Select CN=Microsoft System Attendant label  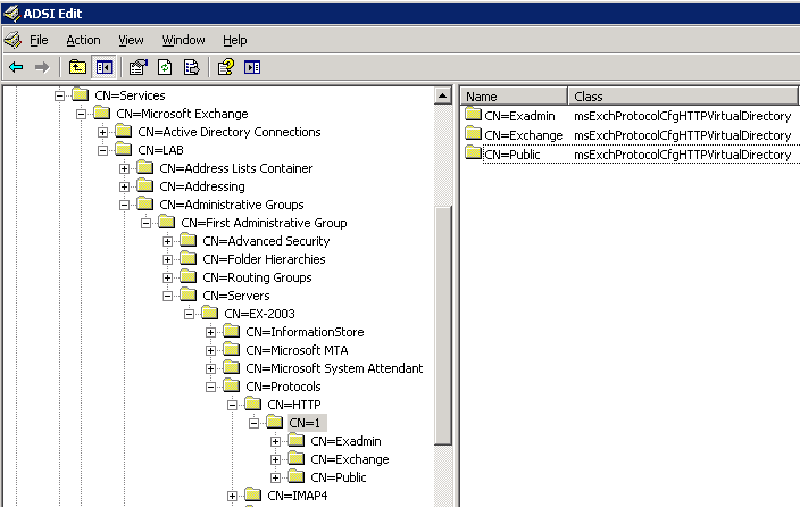point(334,368)
